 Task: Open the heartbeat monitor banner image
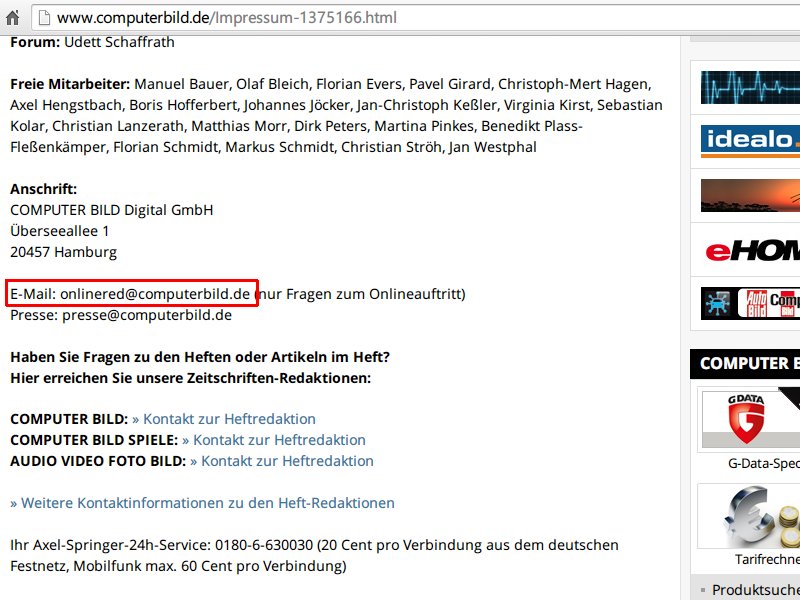point(750,87)
